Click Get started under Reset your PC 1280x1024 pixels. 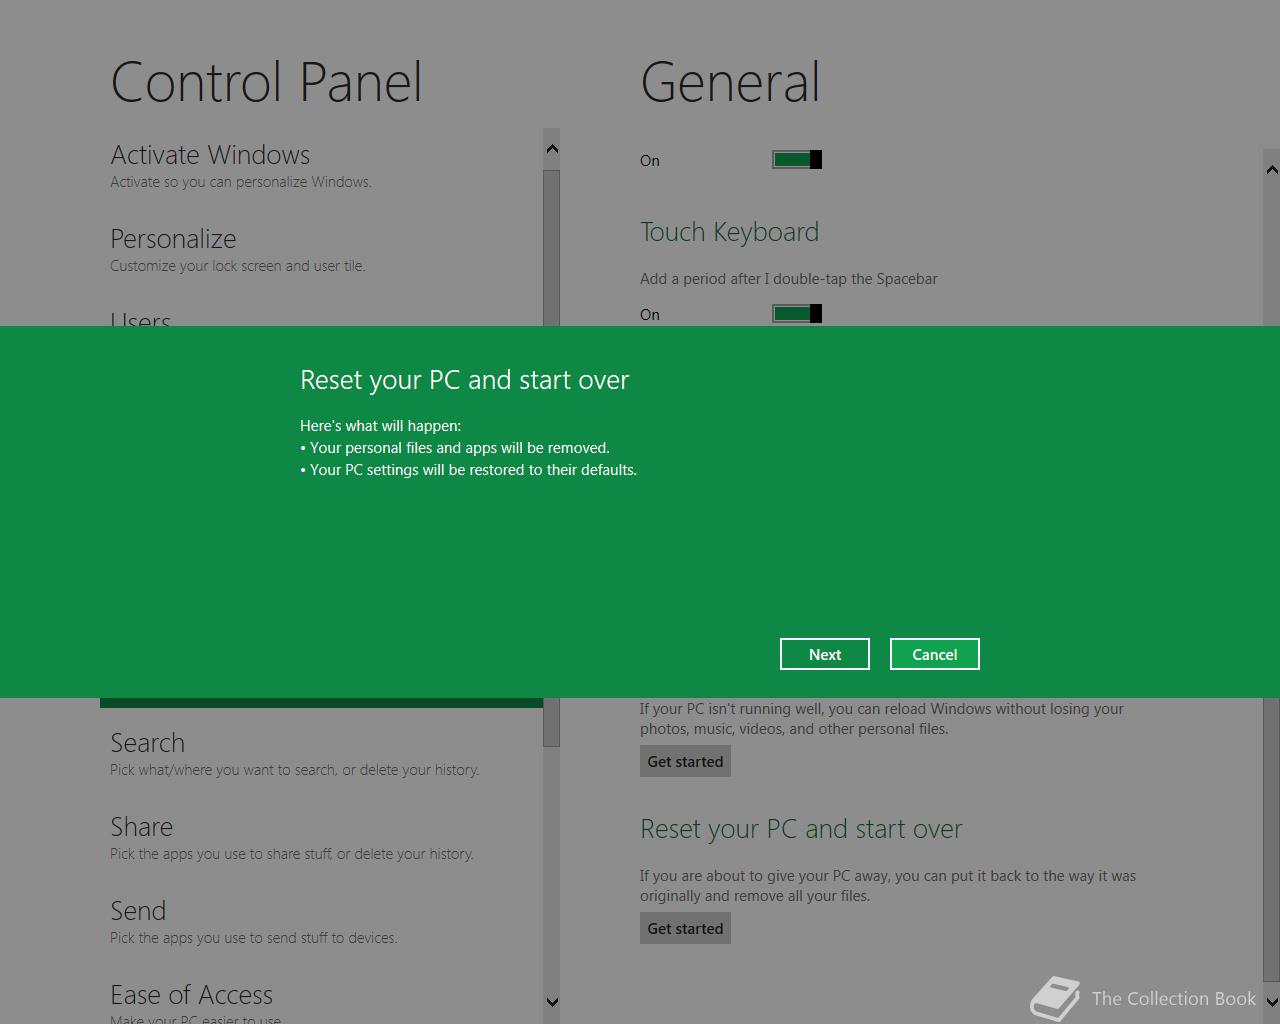click(x=685, y=928)
